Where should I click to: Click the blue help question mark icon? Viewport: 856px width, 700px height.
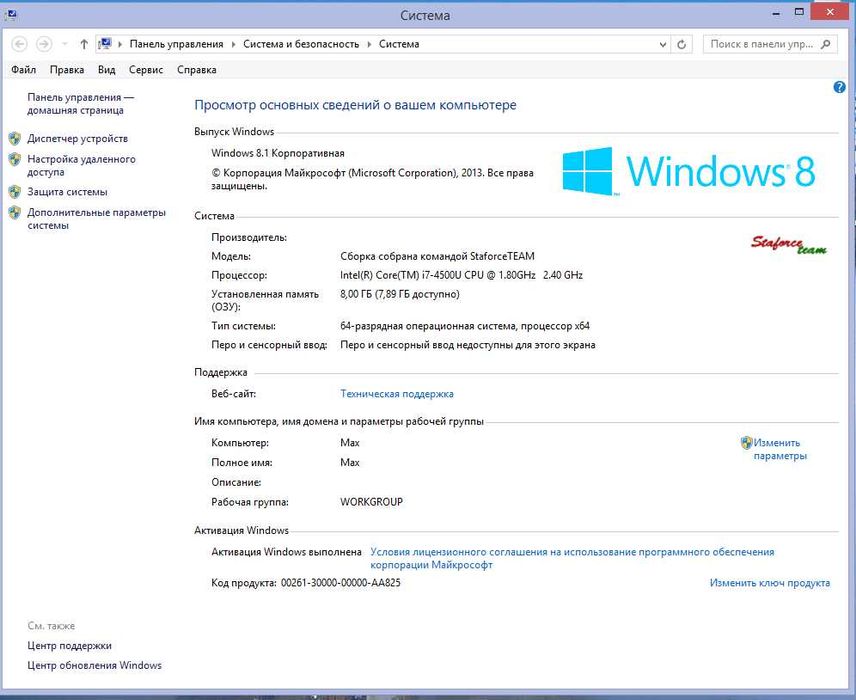point(839,87)
